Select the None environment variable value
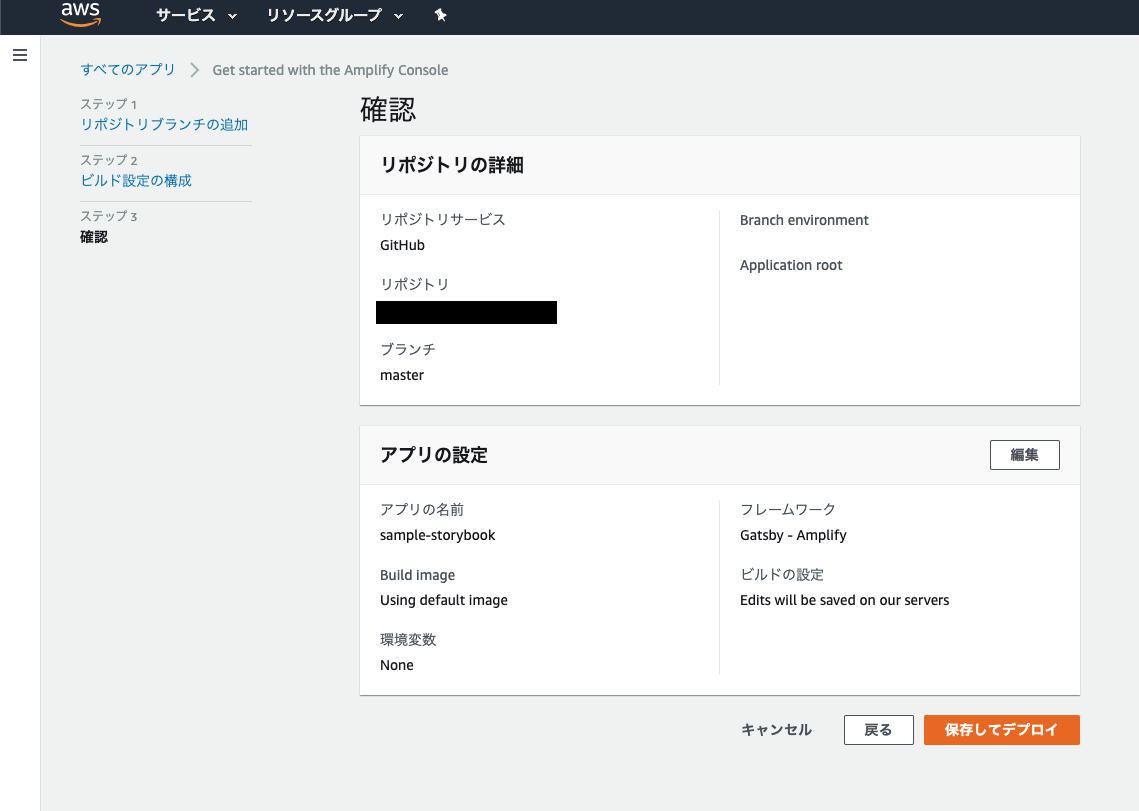Image resolution: width=1139 pixels, height=811 pixels. [397, 665]
